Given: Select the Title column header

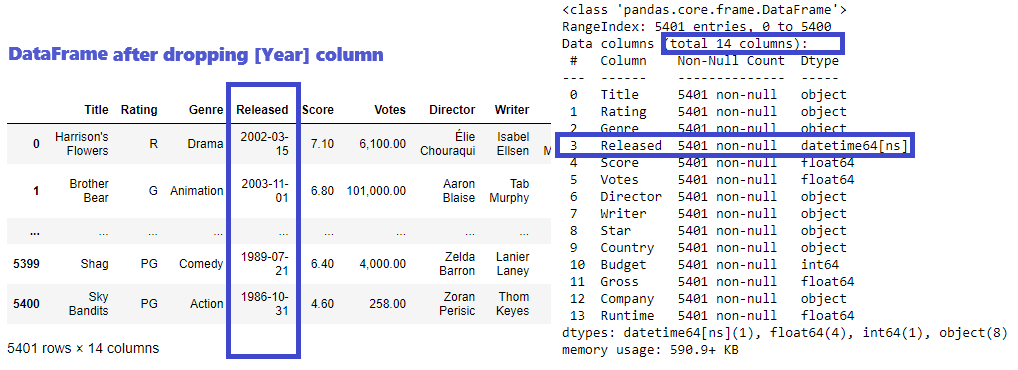Looking at the screenshot, I should 96,110.
